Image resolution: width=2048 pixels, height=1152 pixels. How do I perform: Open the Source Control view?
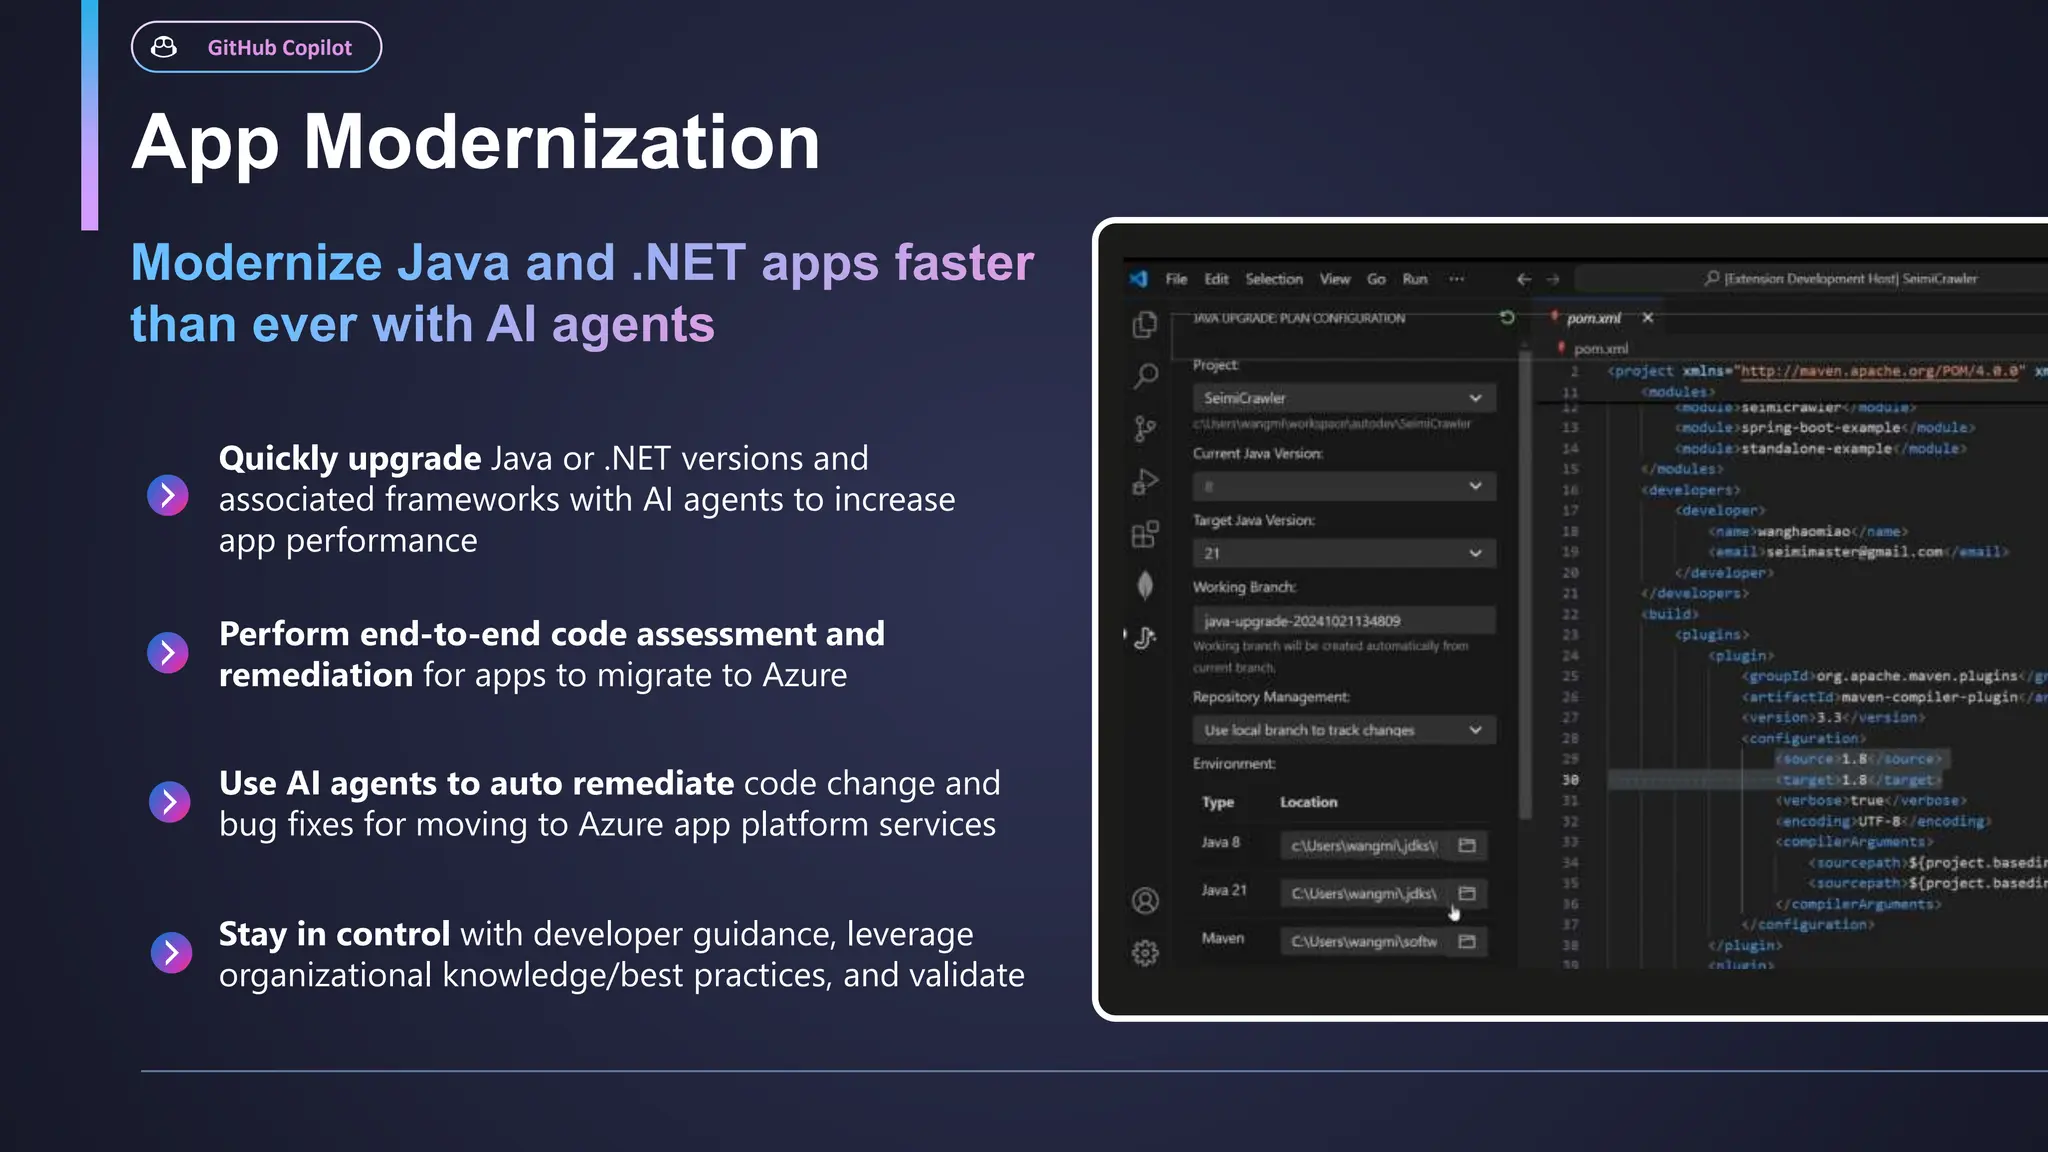point(1145,429)
